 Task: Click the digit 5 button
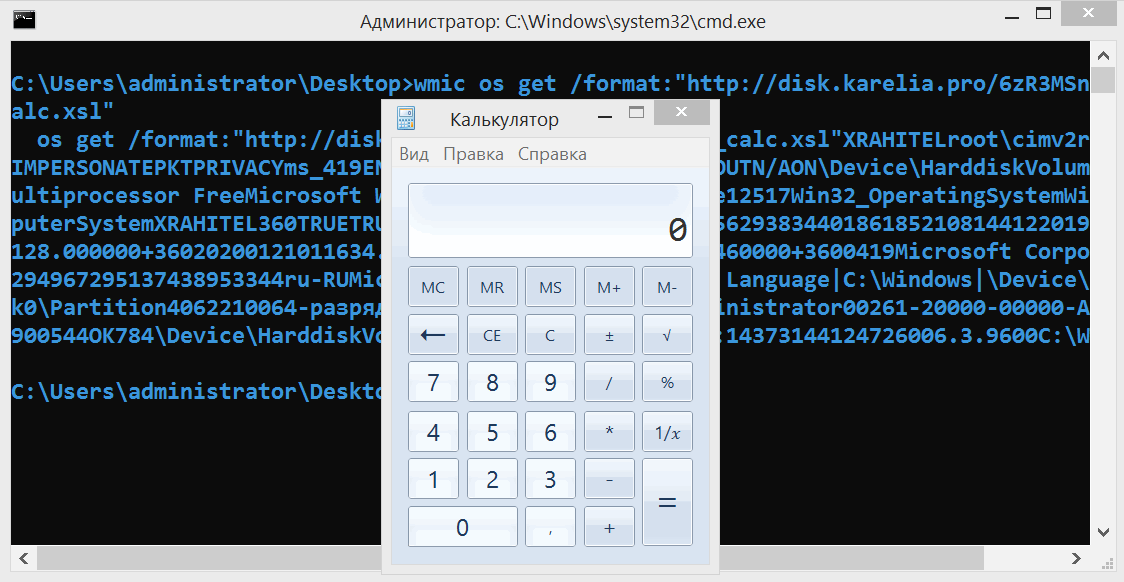(x=492, y=431)
